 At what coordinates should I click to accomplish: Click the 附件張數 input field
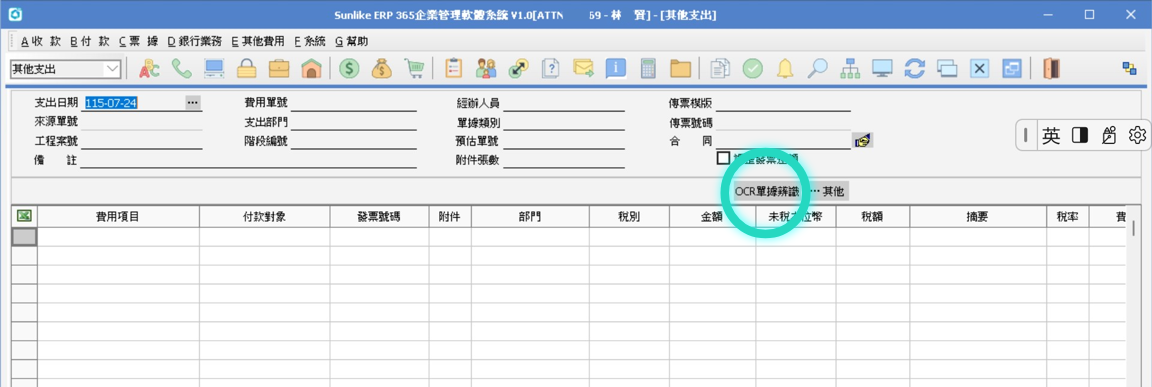(564, 160)
